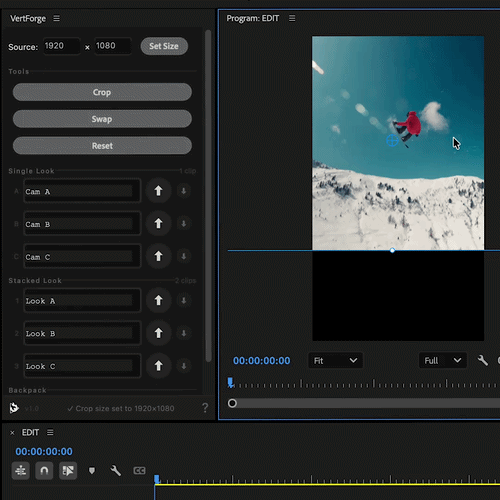Image resolution: width=500 pixels, height=500 pixels.
Task: Toggle linked selection button in timeline
Action: [x=68, y=471]
